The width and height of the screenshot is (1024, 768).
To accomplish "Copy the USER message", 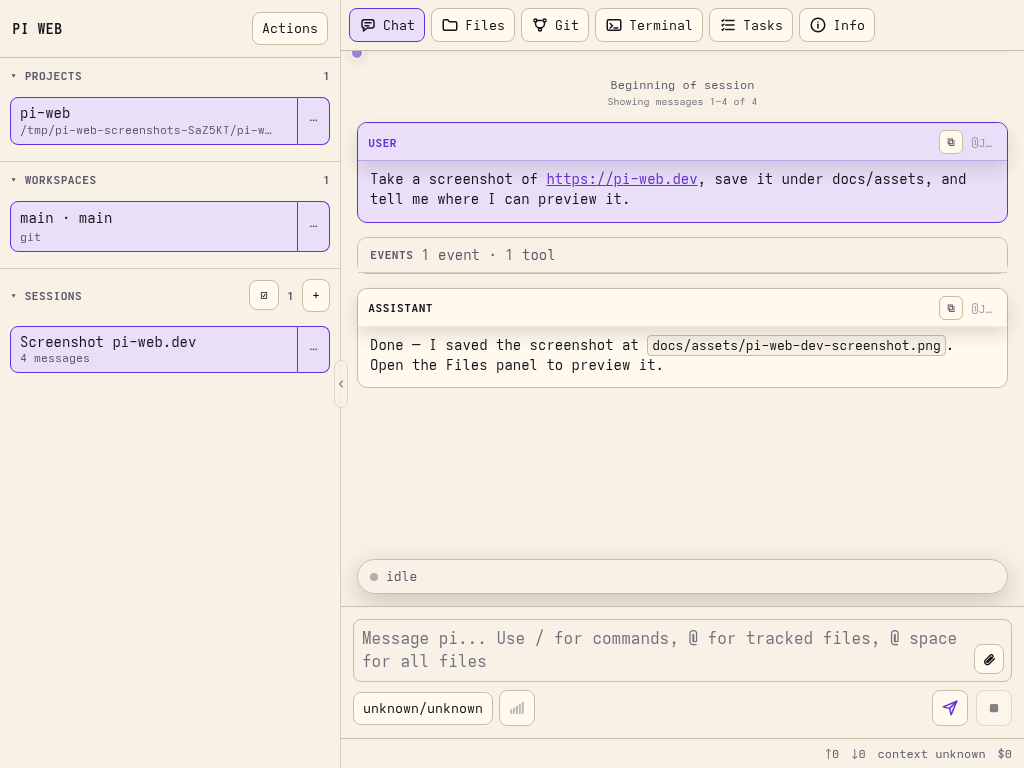I will pyautogui.click(x=951, y=142).
